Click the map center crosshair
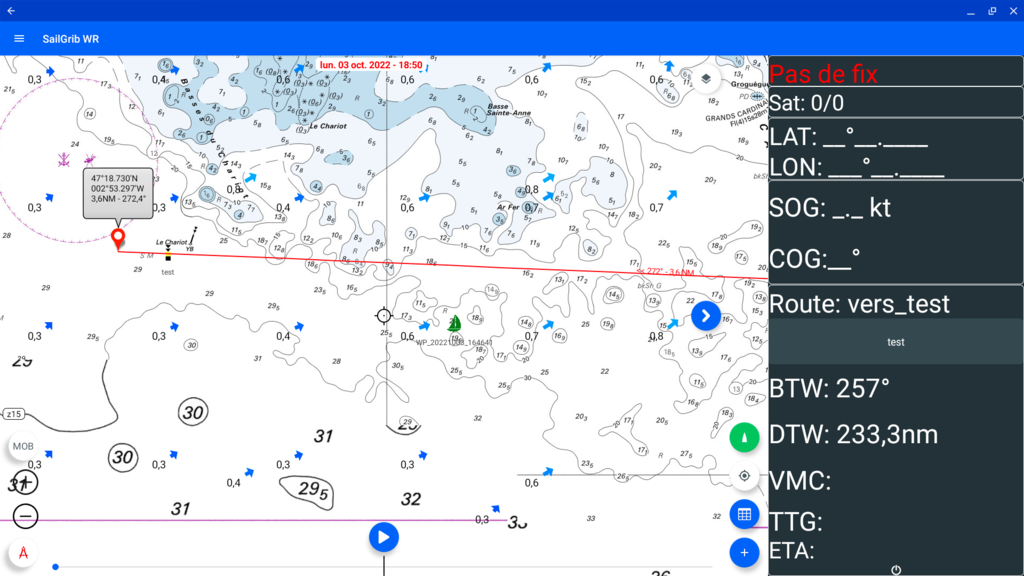The height and width of the screenshot is (576, 1024). tap(384, 316)
